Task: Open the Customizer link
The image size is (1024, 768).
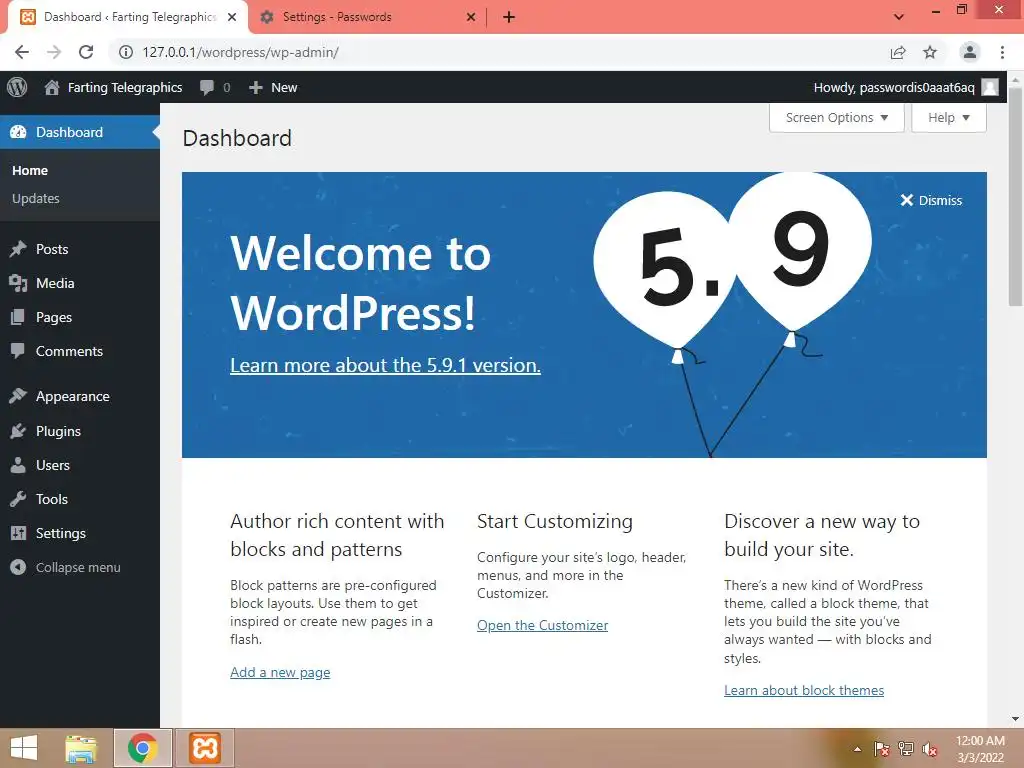Action: (542, 625)
